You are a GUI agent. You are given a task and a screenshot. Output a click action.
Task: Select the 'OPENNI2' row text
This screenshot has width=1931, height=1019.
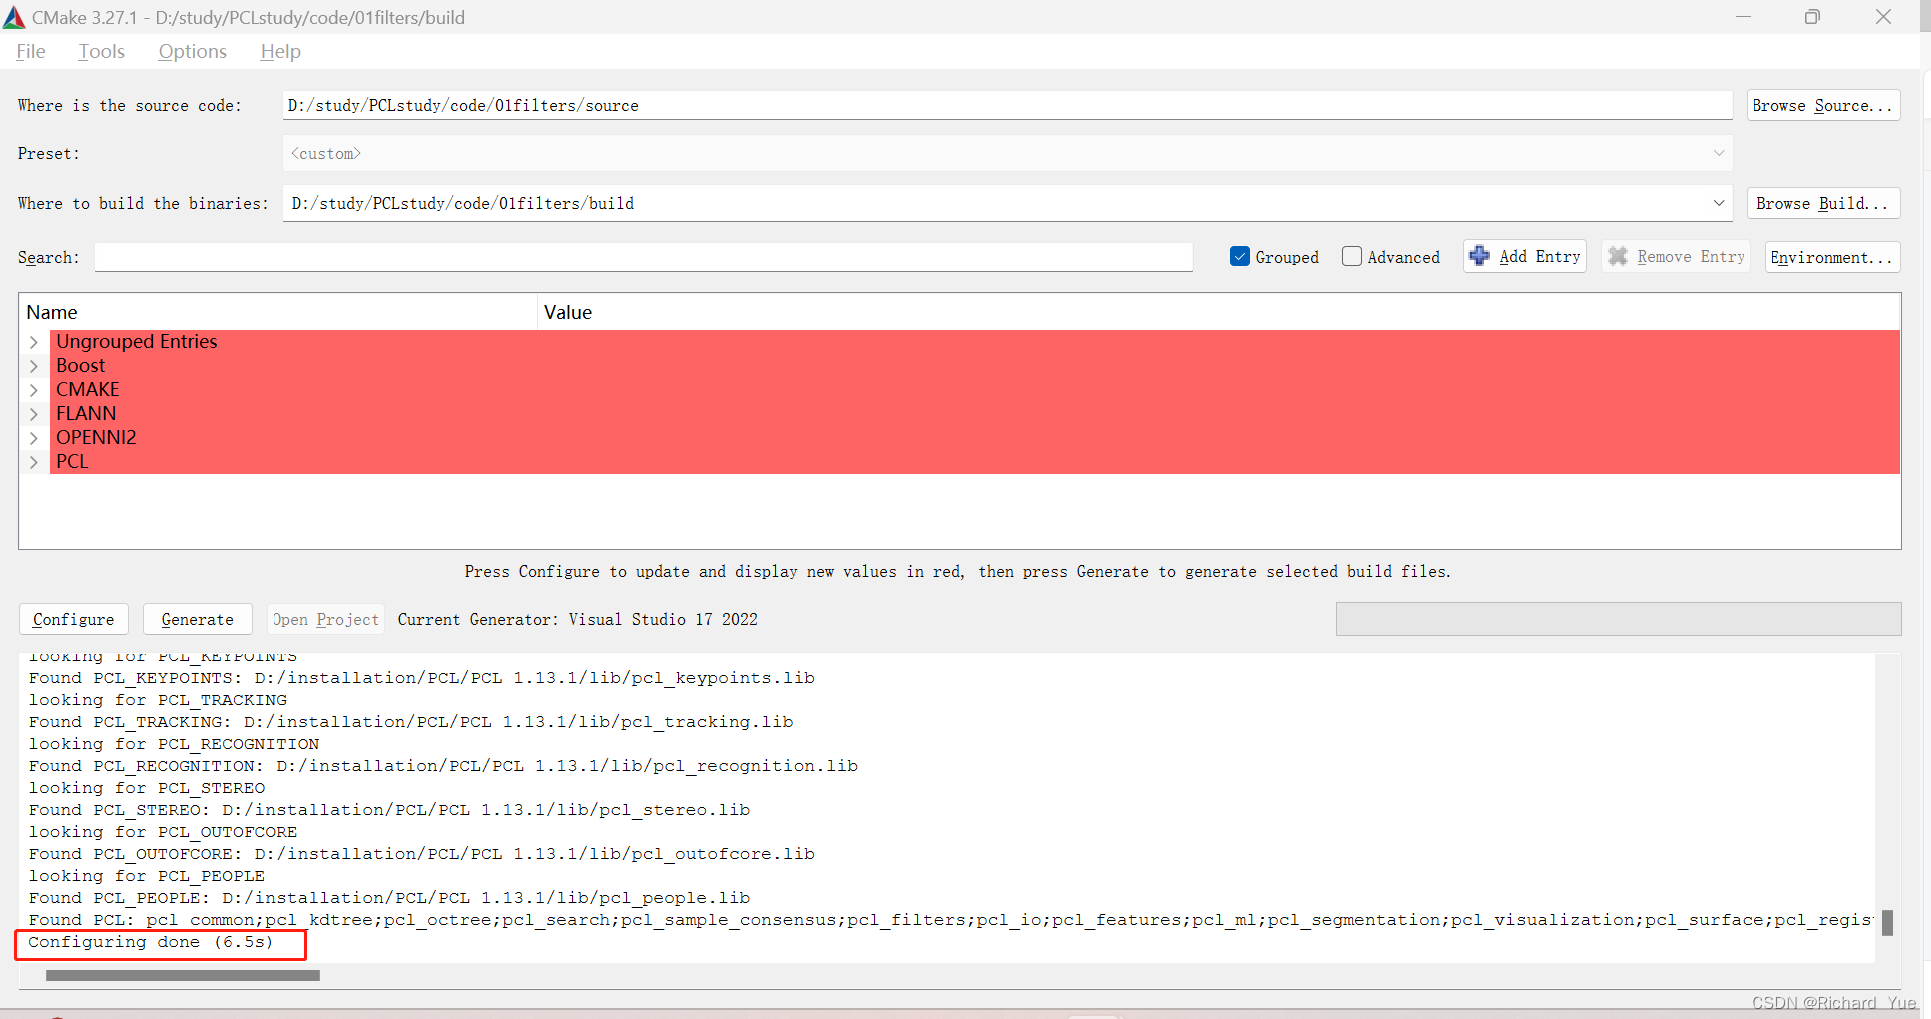pos(96,438)
